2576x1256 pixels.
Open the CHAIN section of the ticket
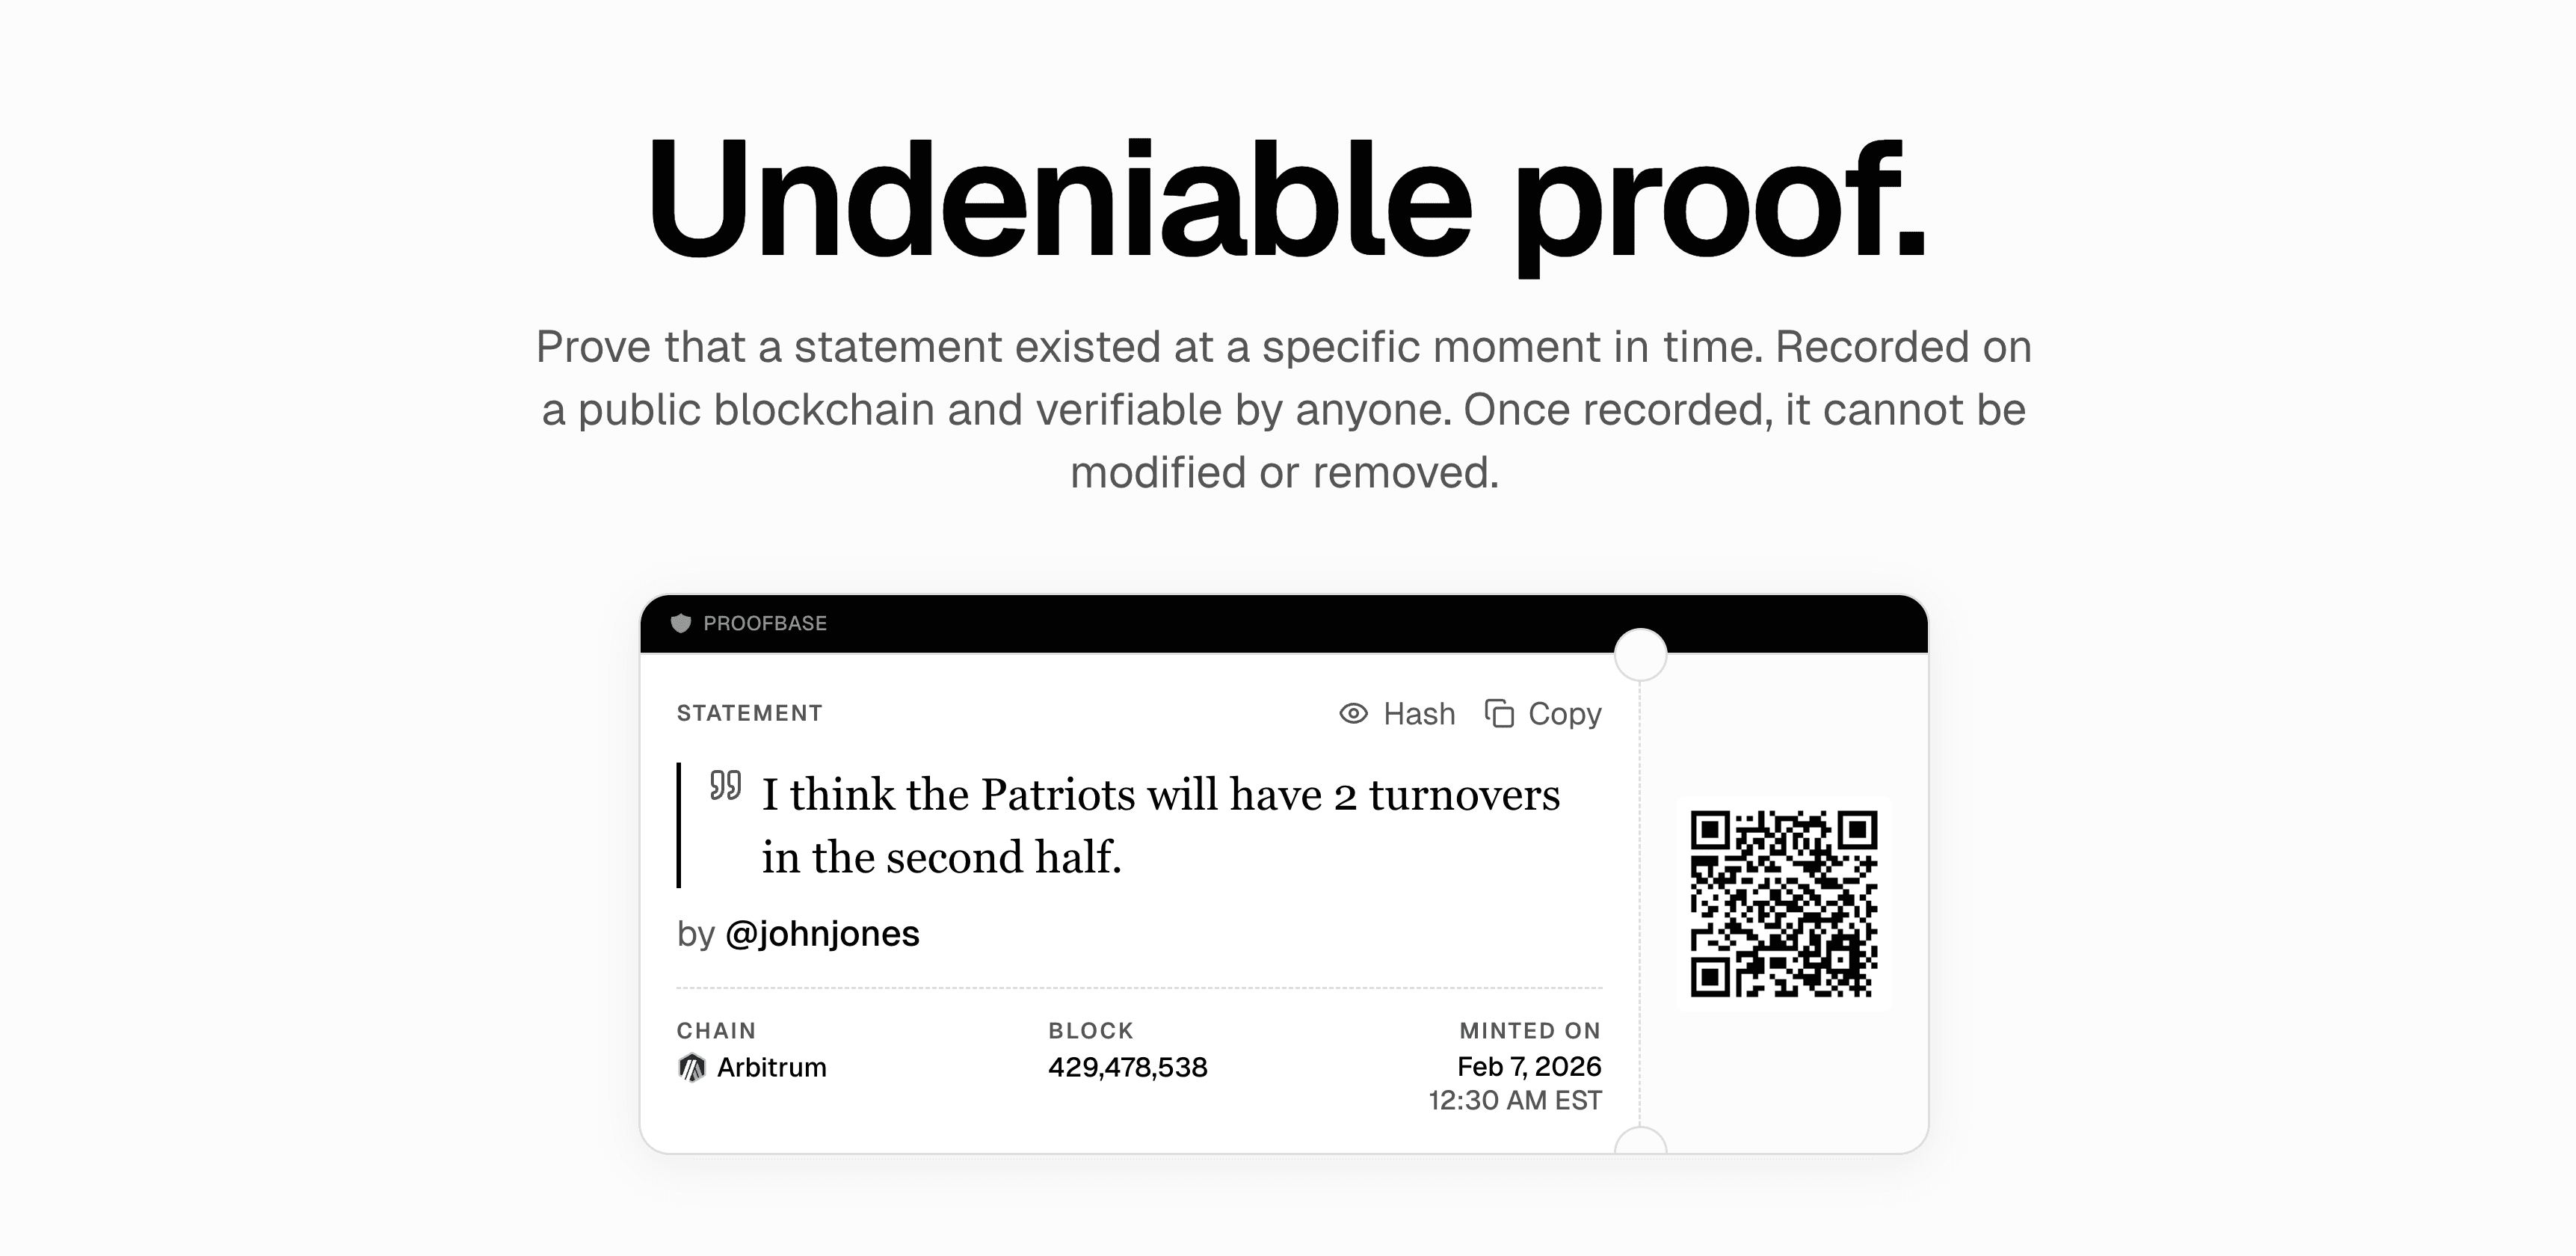[716, 1030]
